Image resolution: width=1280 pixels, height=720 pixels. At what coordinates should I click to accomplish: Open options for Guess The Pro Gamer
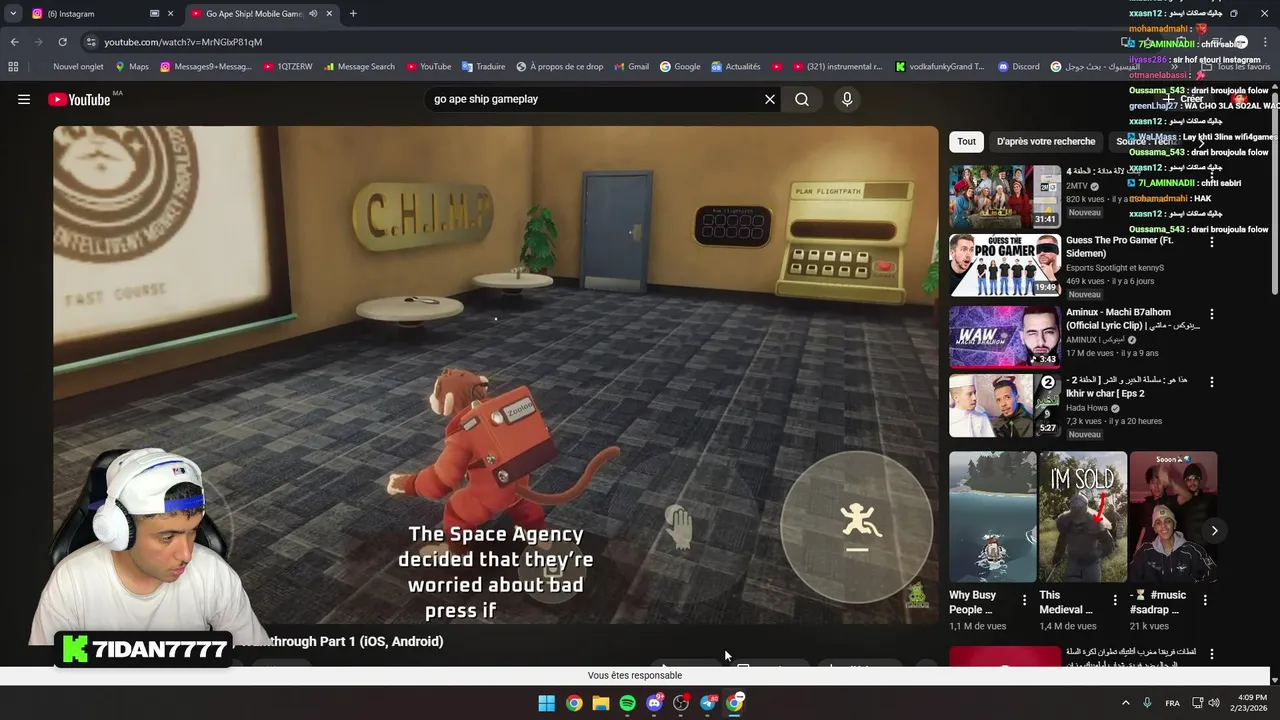1212,242
